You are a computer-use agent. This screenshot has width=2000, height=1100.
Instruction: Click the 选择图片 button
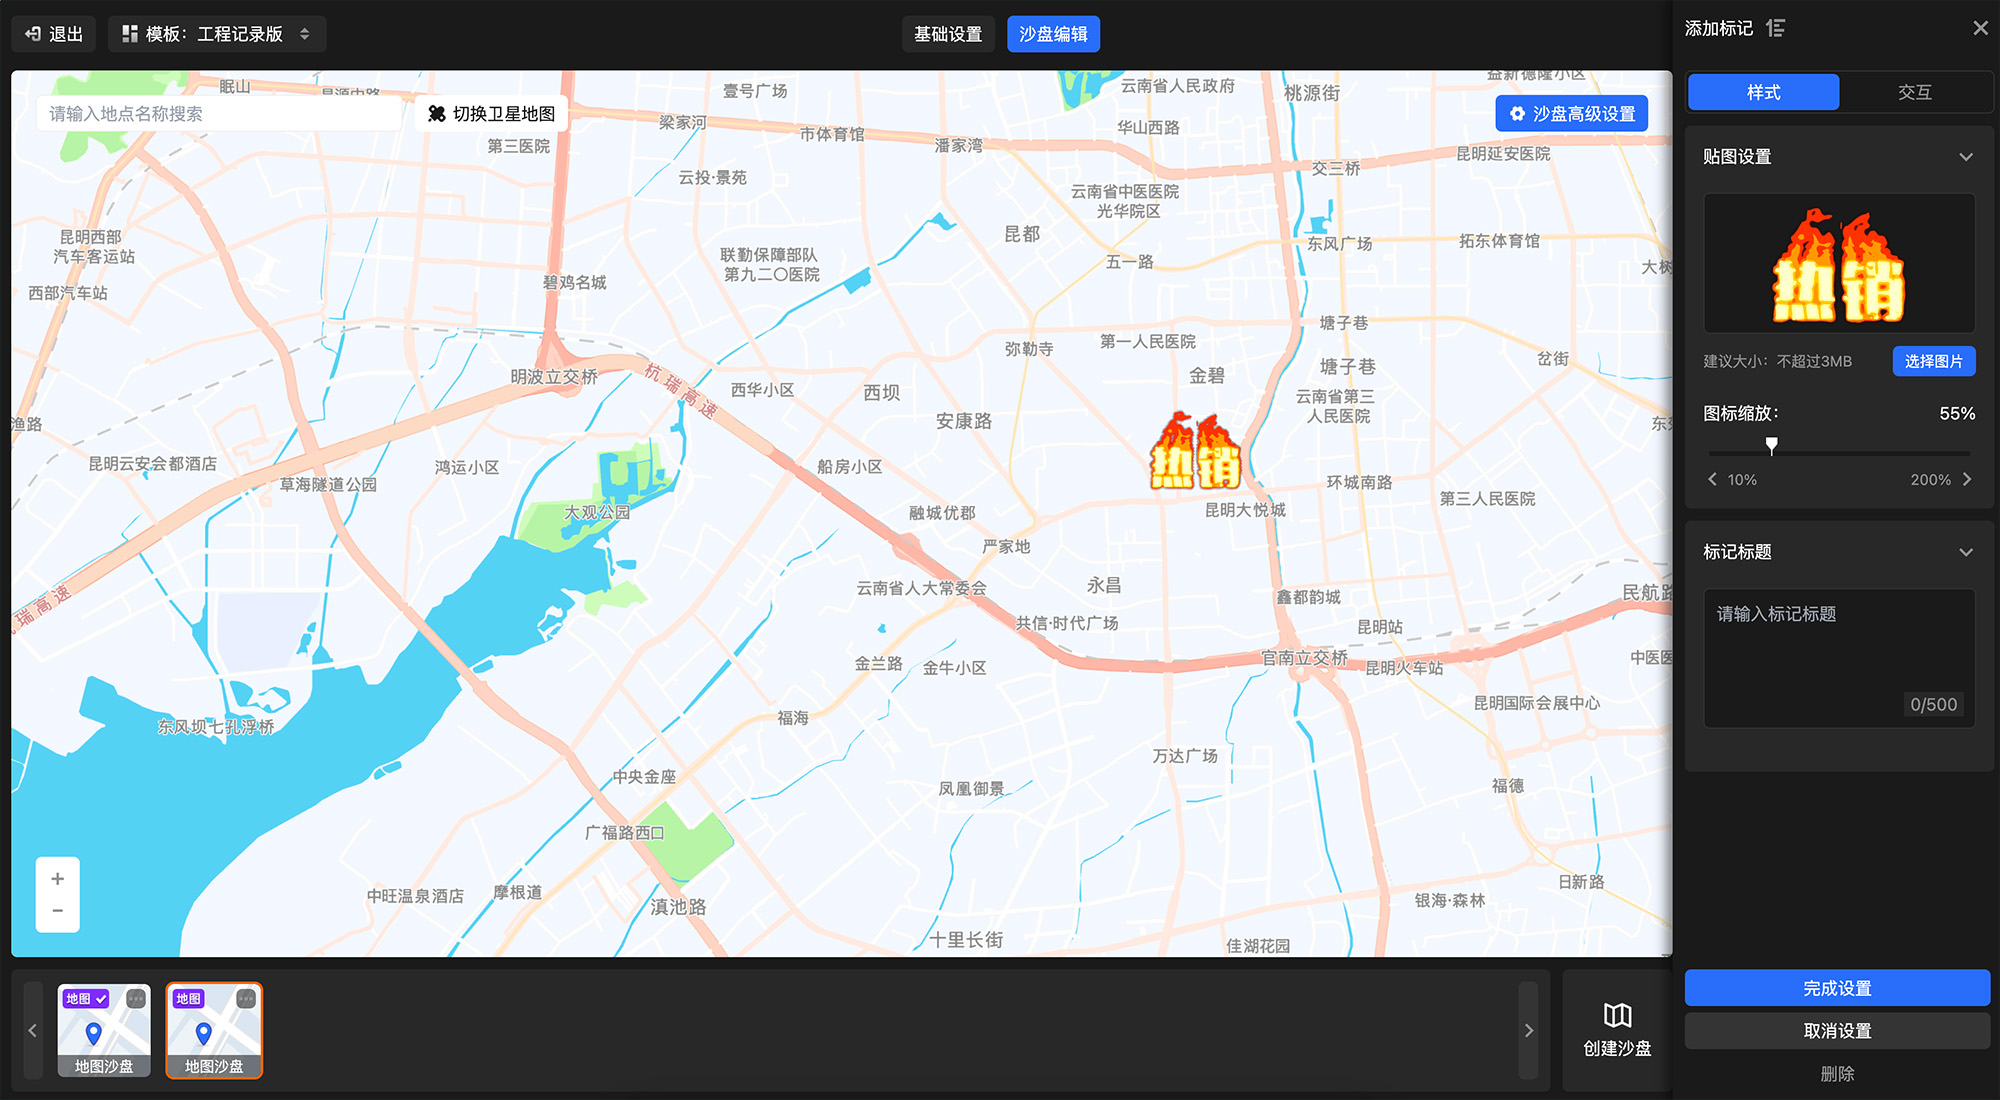coord(1933,361)
